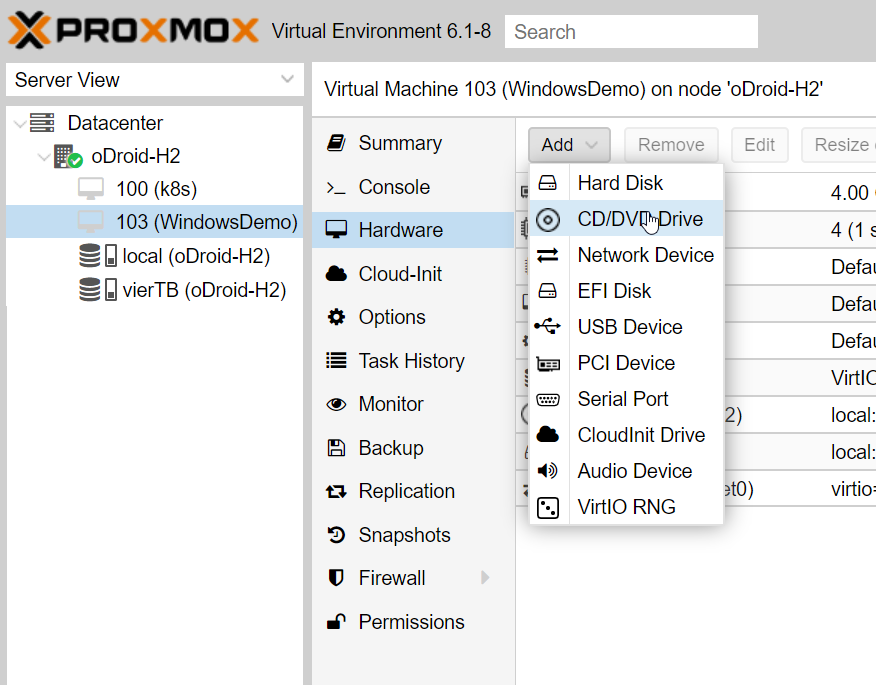Click database icon of local storage

click(x=90, y=256)
